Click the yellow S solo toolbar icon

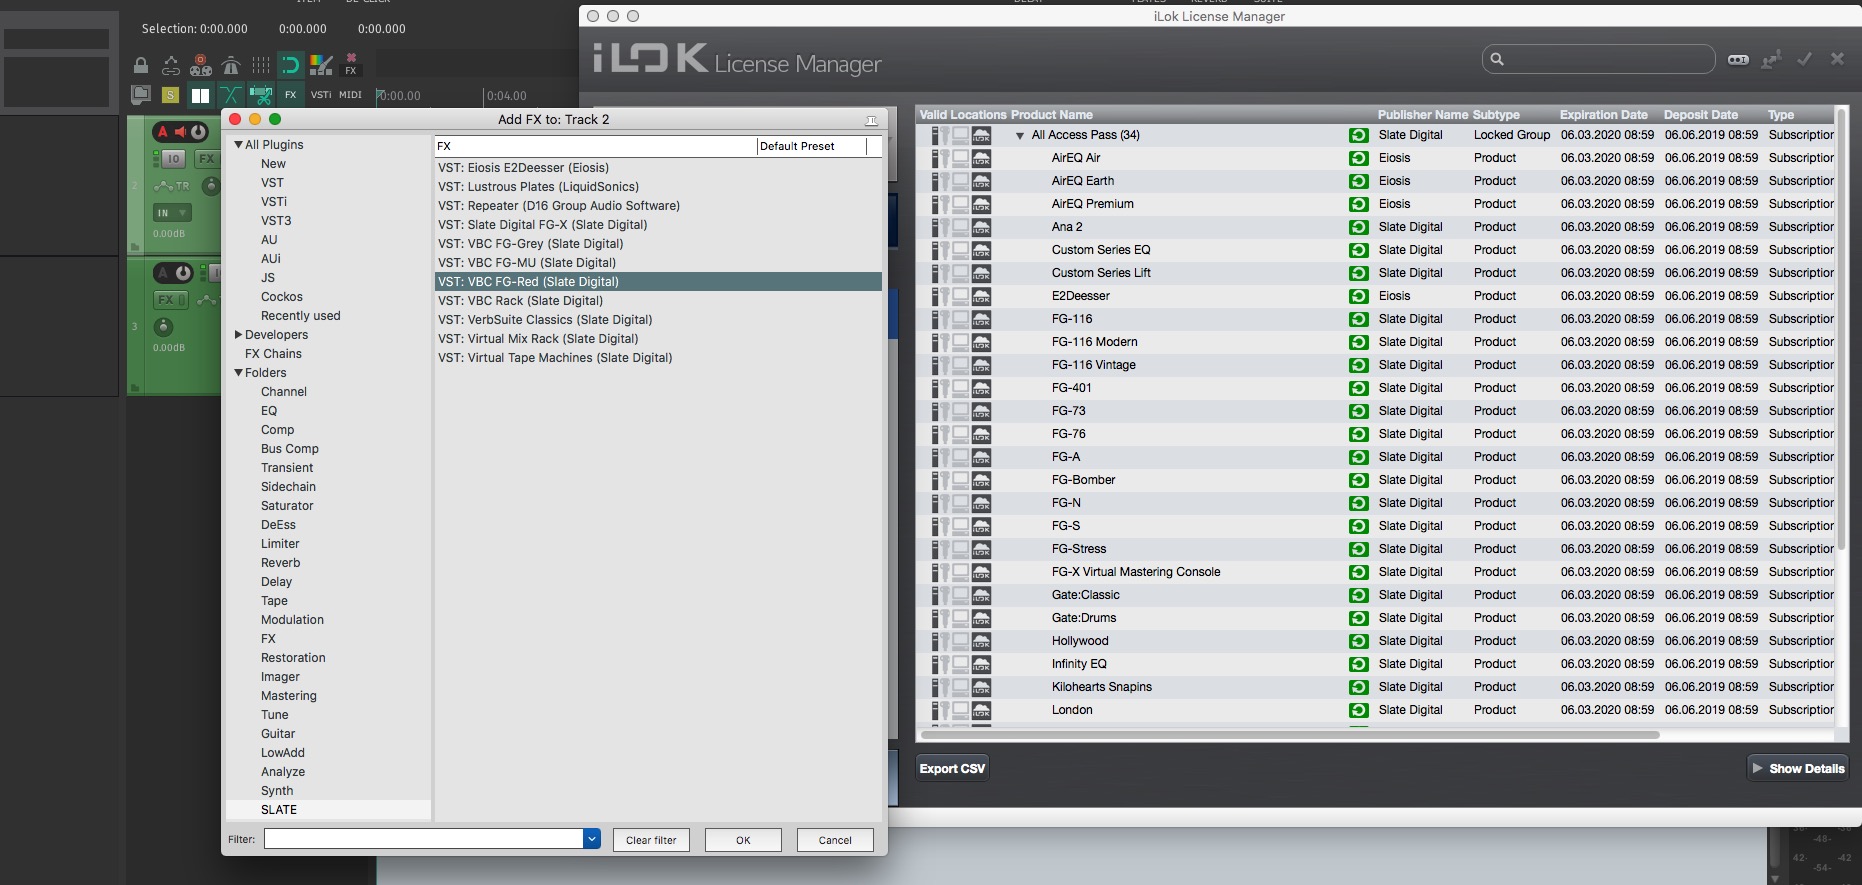171,95
